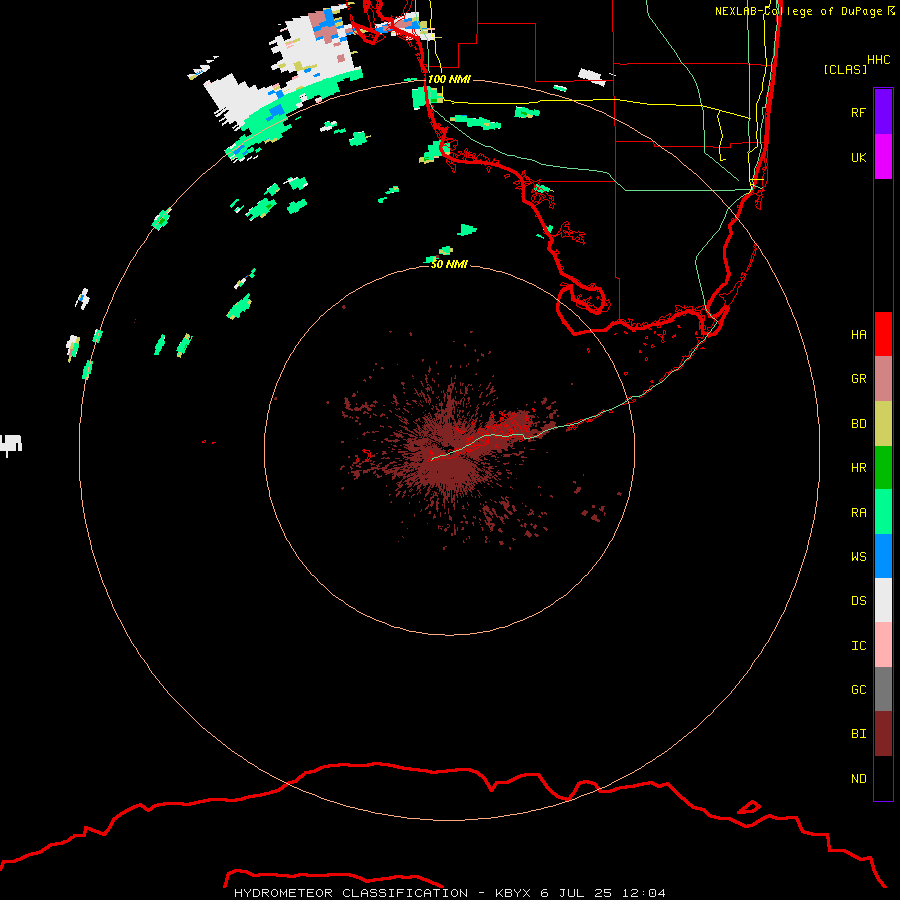Click the DS dry snow white swatch

tap(883, 600)
